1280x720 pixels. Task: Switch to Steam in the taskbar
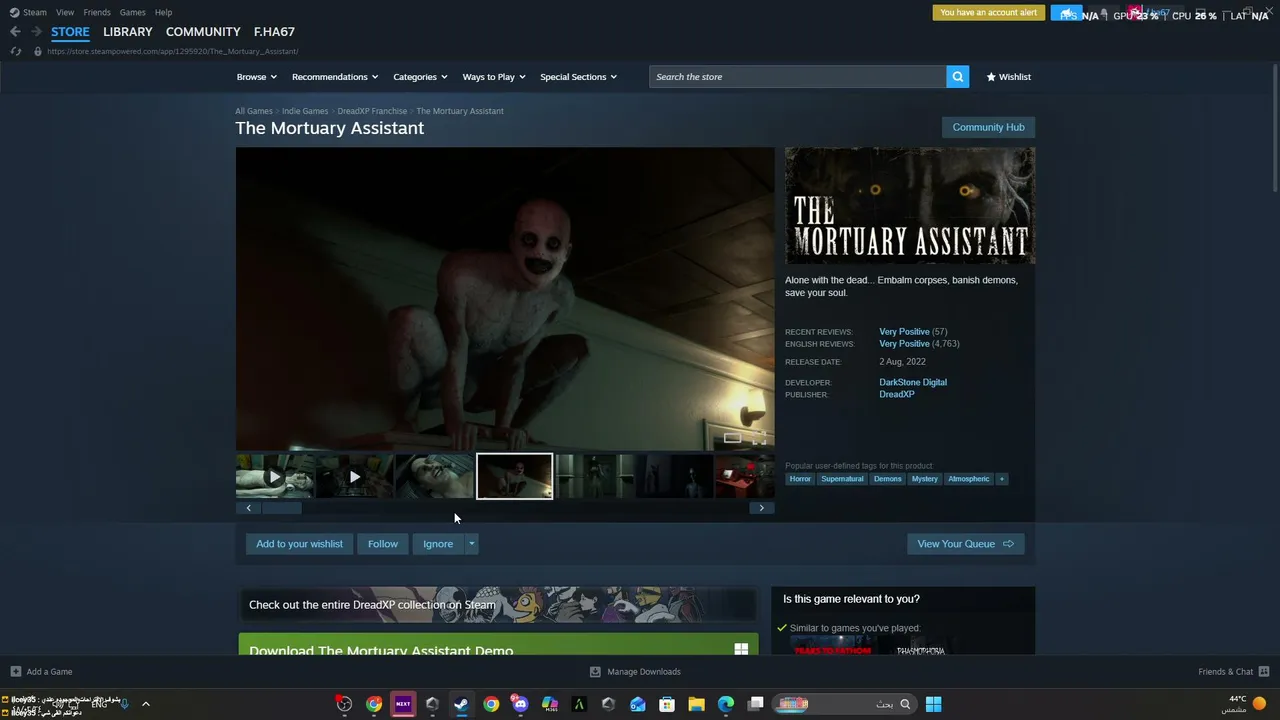[461, 704]
